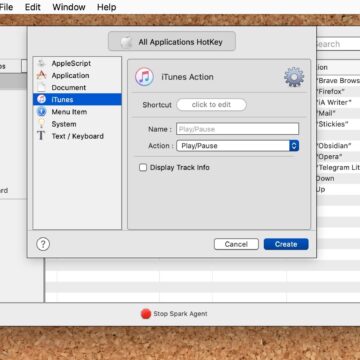Open help with the question mark button
The image size is (360, 360).
[43, 244]
